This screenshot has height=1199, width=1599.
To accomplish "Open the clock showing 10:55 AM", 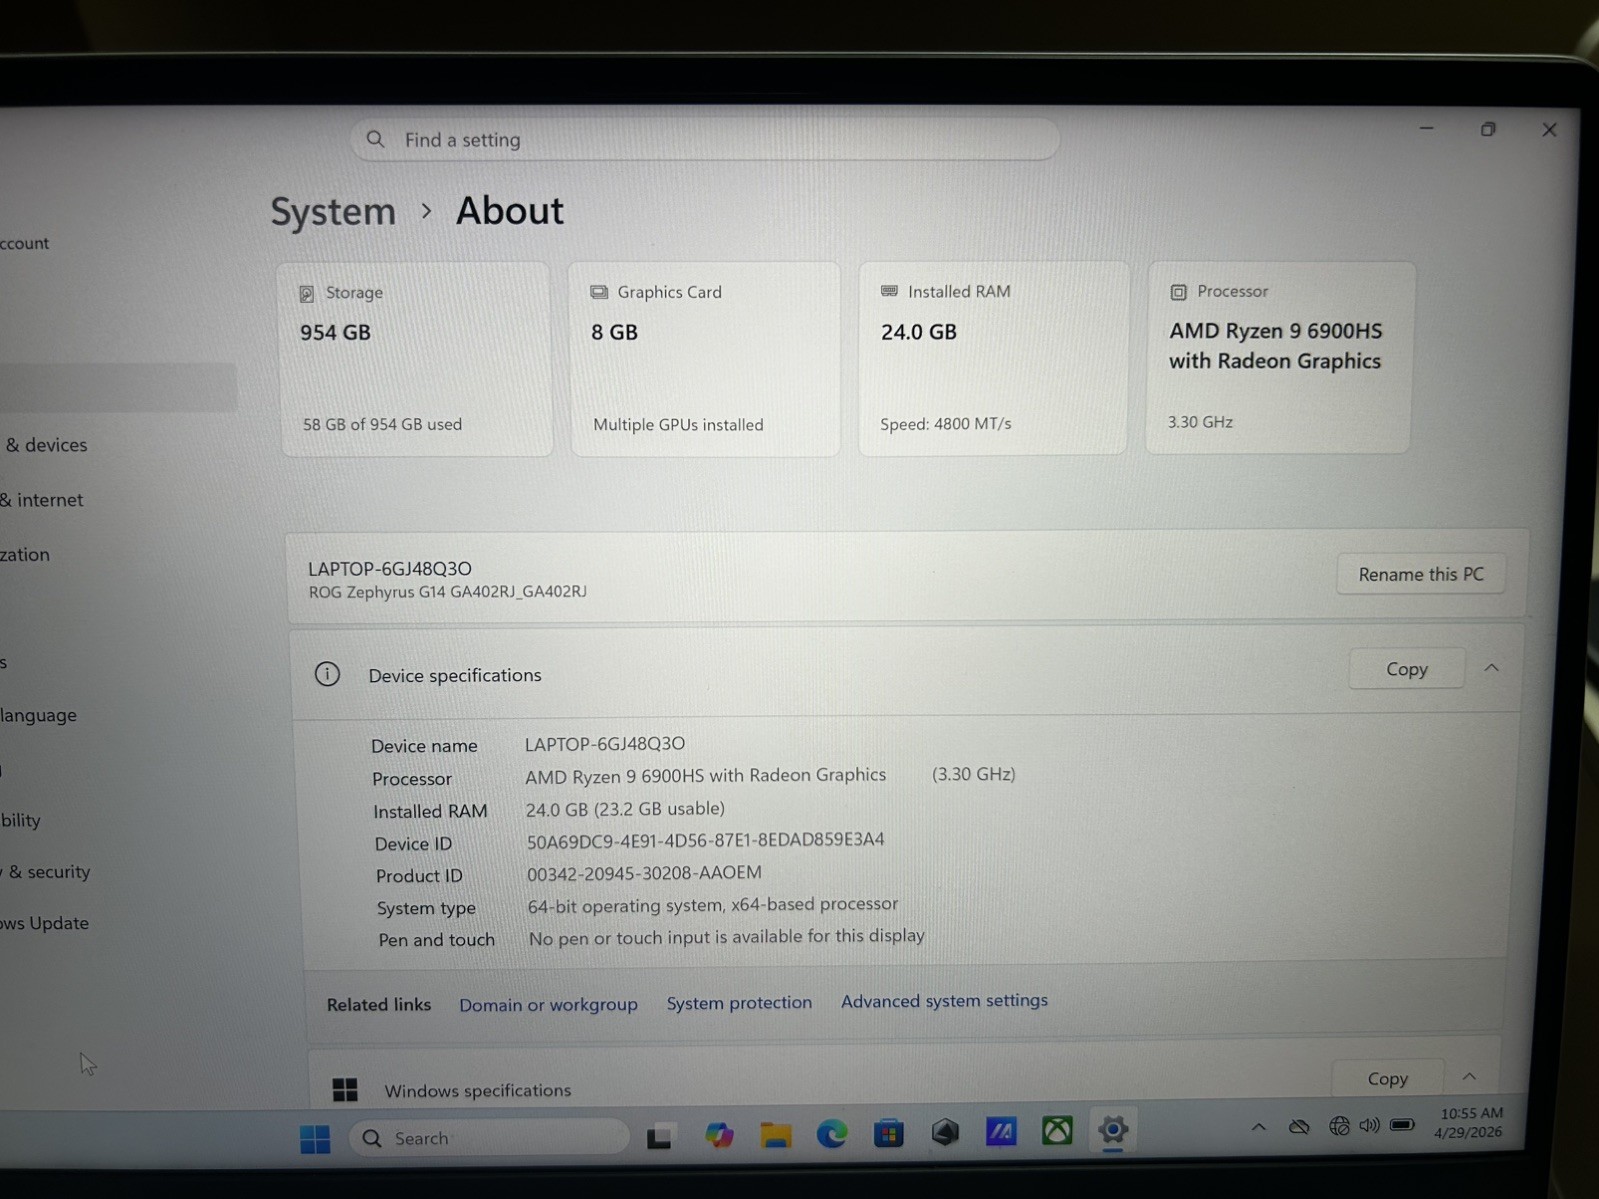I will pyautogui.click(x=1469, y=1123).
